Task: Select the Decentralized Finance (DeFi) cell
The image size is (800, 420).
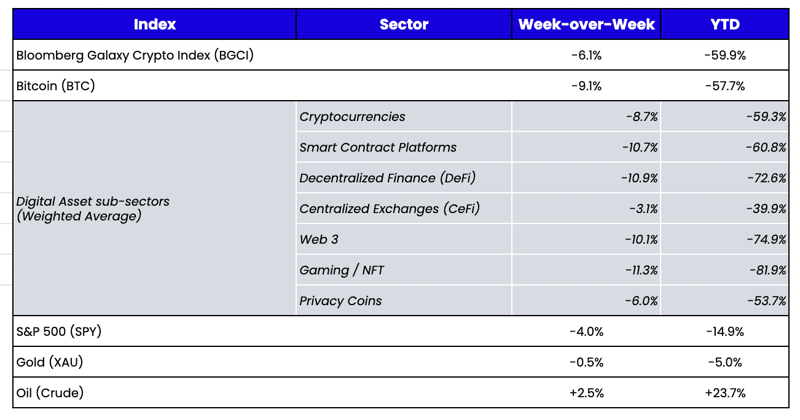Action: pyautogui.click(x=387, y=178)
